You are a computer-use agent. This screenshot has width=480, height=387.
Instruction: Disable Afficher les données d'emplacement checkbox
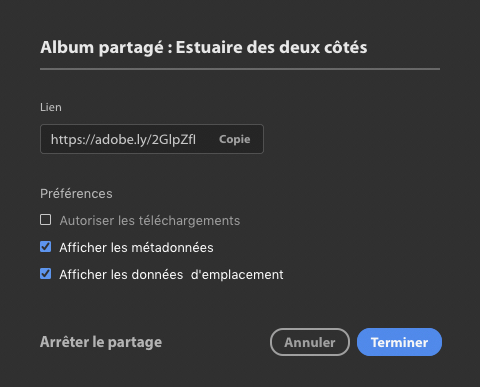[x=46, y=274]
